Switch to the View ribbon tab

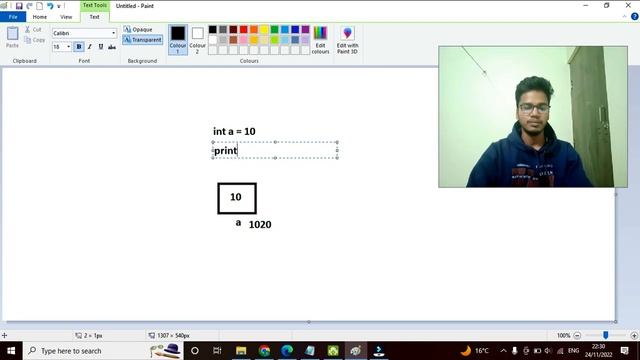pos(66,17)
